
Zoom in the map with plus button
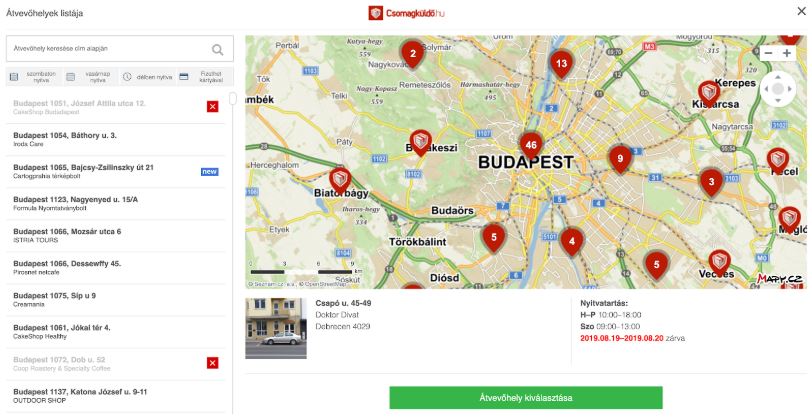click(x=787, y=53)
